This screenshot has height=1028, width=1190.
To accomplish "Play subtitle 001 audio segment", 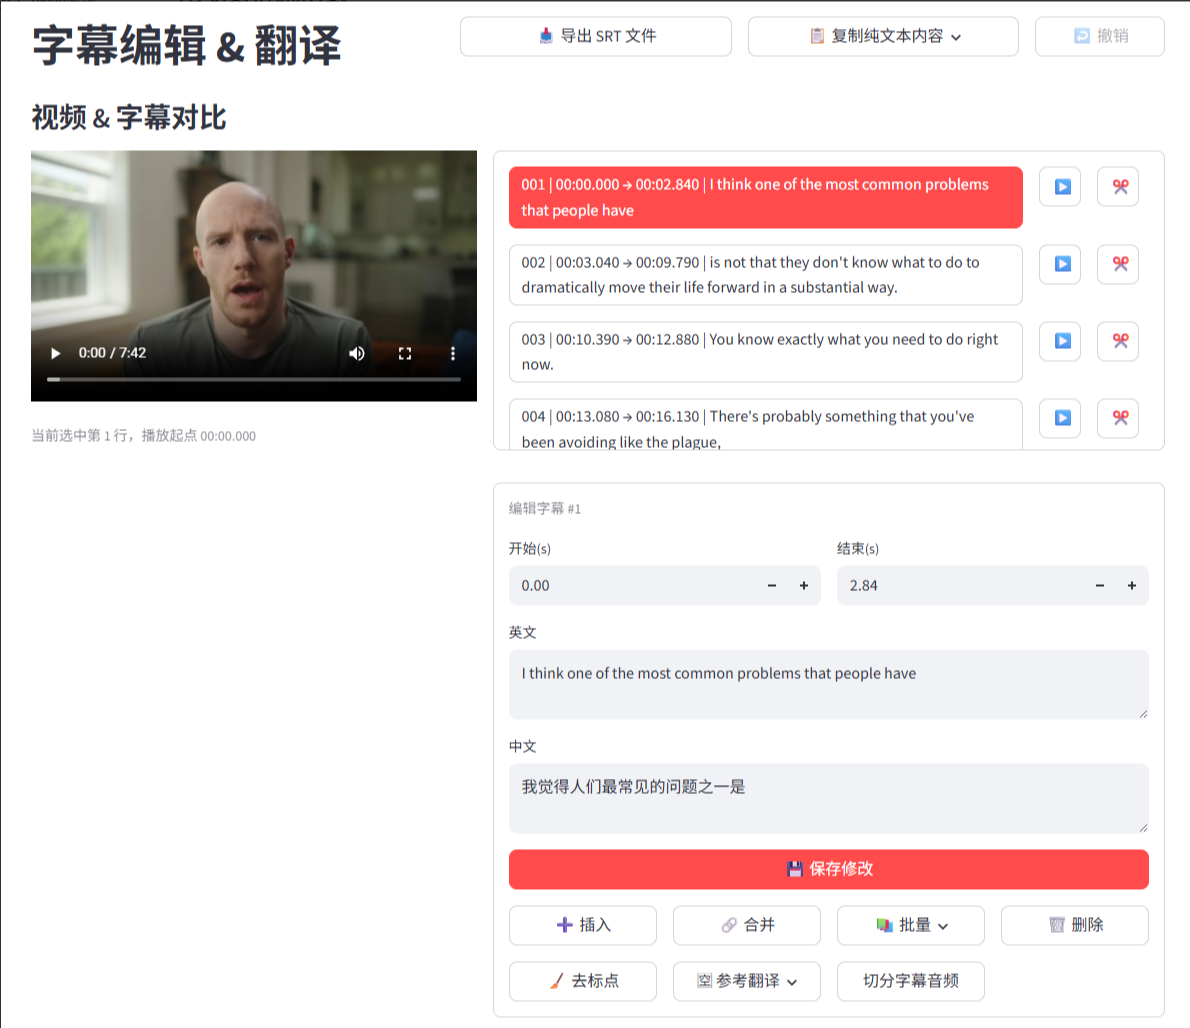I will coord(1060,187).
